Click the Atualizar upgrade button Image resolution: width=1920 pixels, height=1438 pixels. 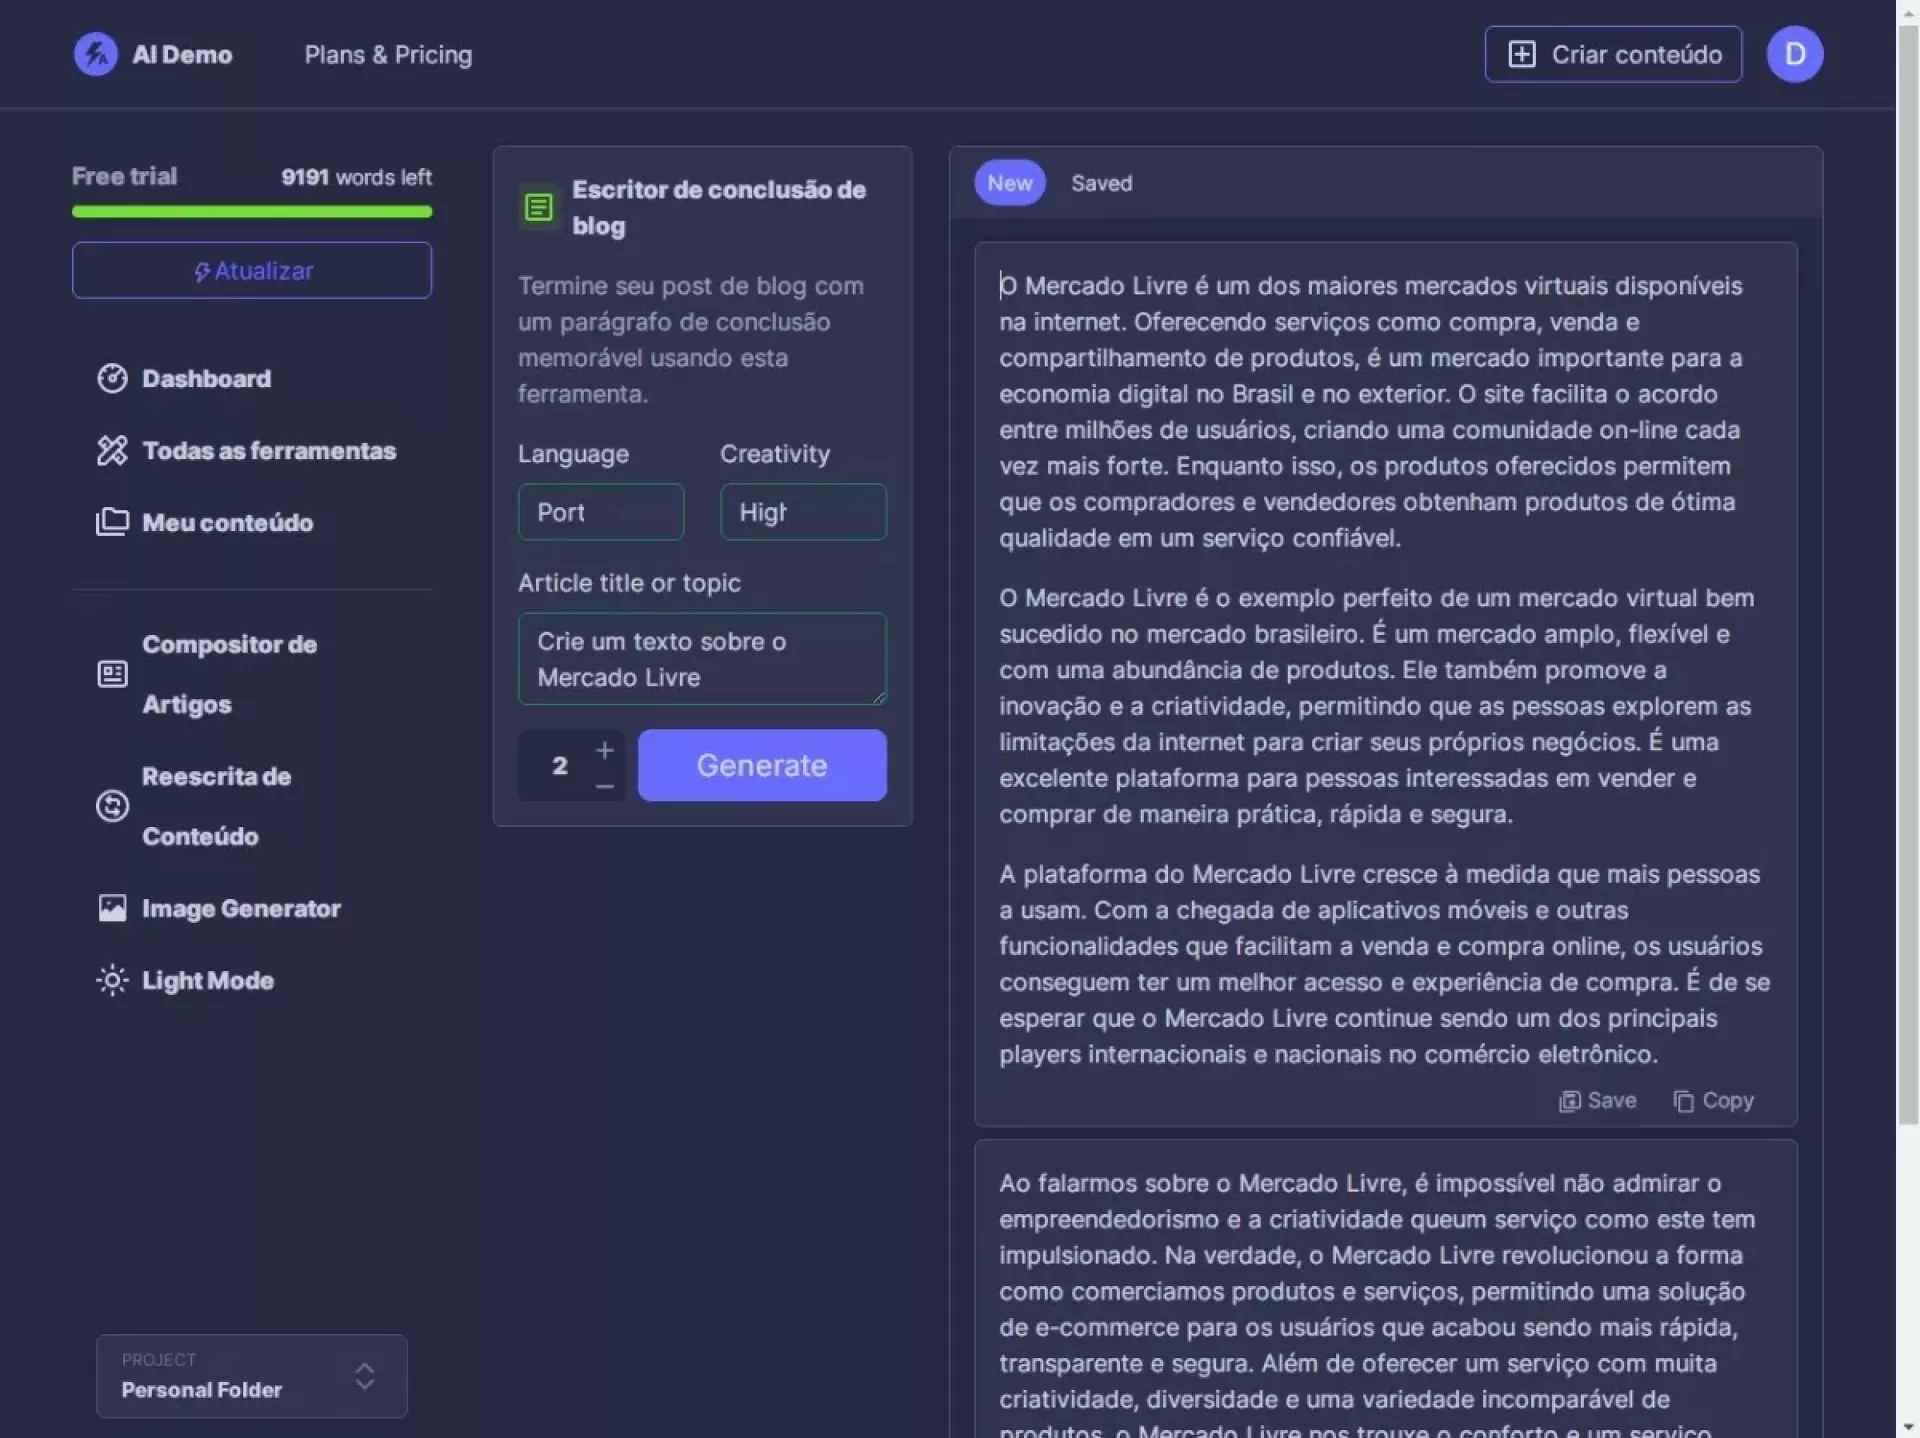pyautogui.click(x=251, y=270)
